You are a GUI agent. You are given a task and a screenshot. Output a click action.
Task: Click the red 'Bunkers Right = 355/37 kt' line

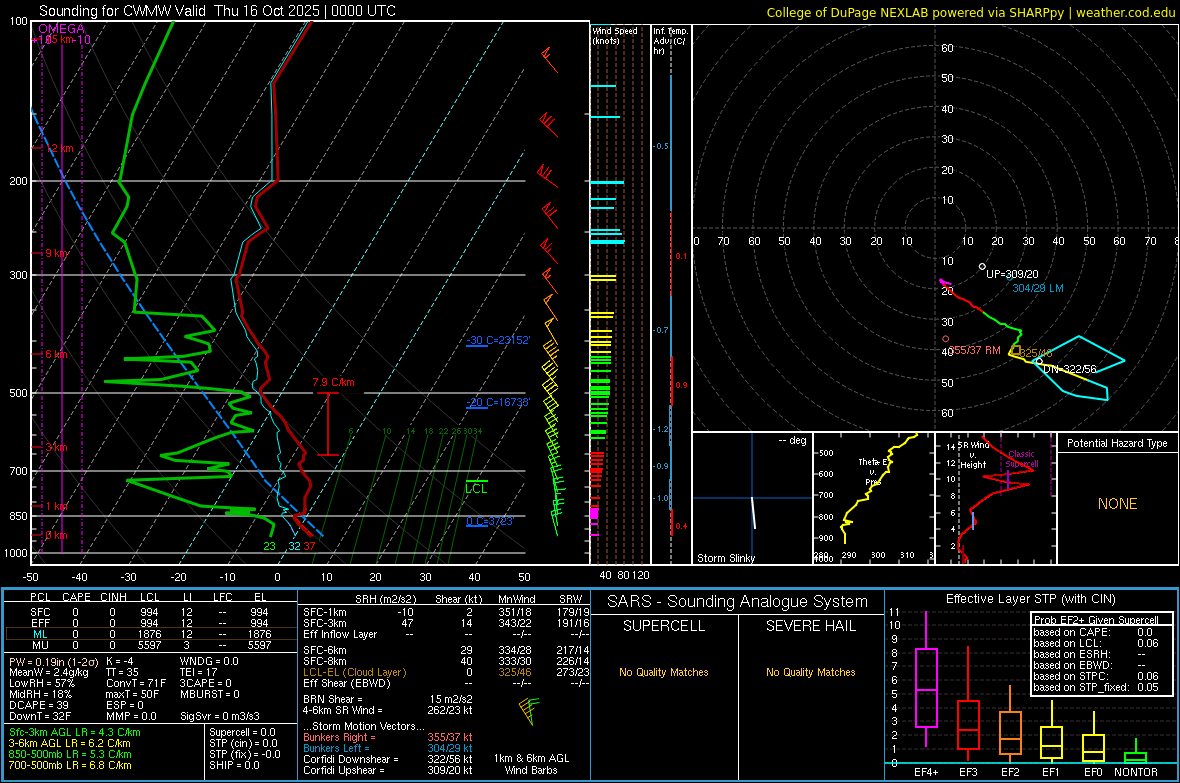coord(388,737)
